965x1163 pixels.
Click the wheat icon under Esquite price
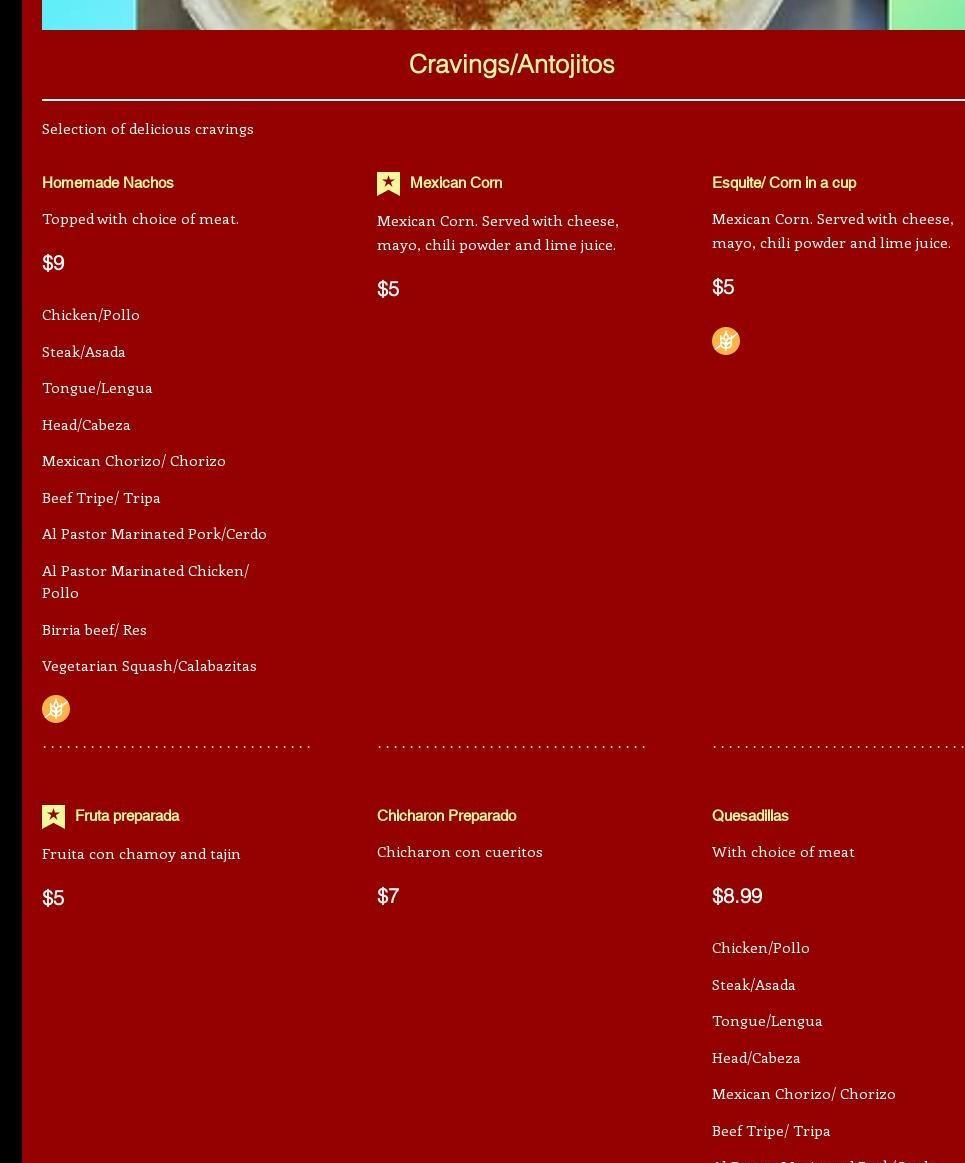(726, 341)
